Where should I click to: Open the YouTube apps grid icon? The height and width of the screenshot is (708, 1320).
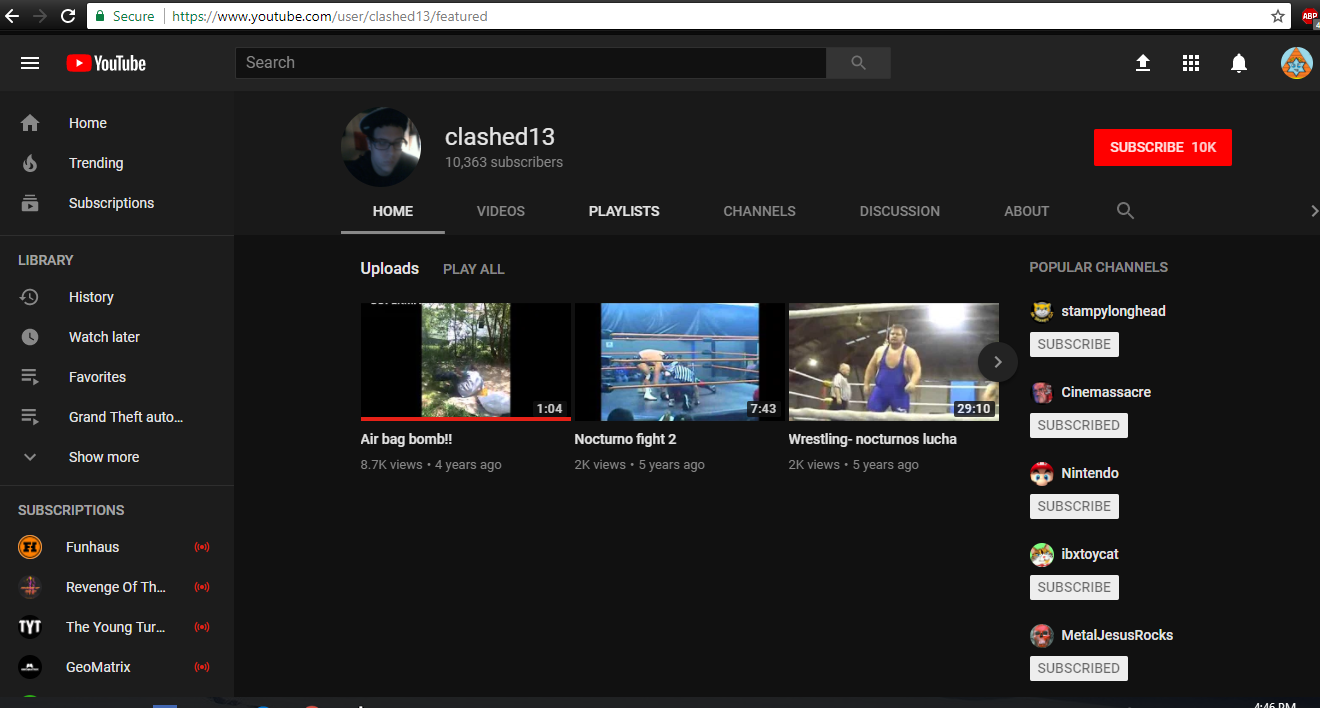click(x=1190, y=62)
